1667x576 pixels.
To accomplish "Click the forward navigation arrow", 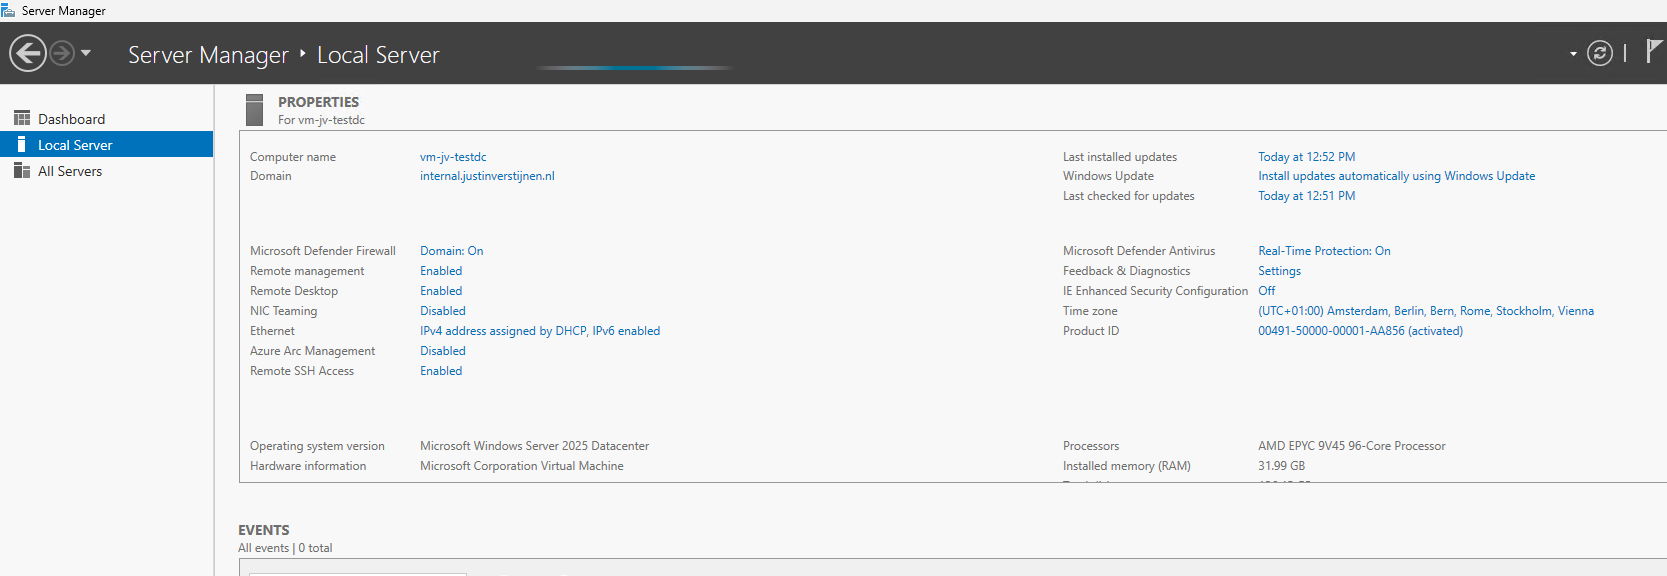I will tap(62, 53).
